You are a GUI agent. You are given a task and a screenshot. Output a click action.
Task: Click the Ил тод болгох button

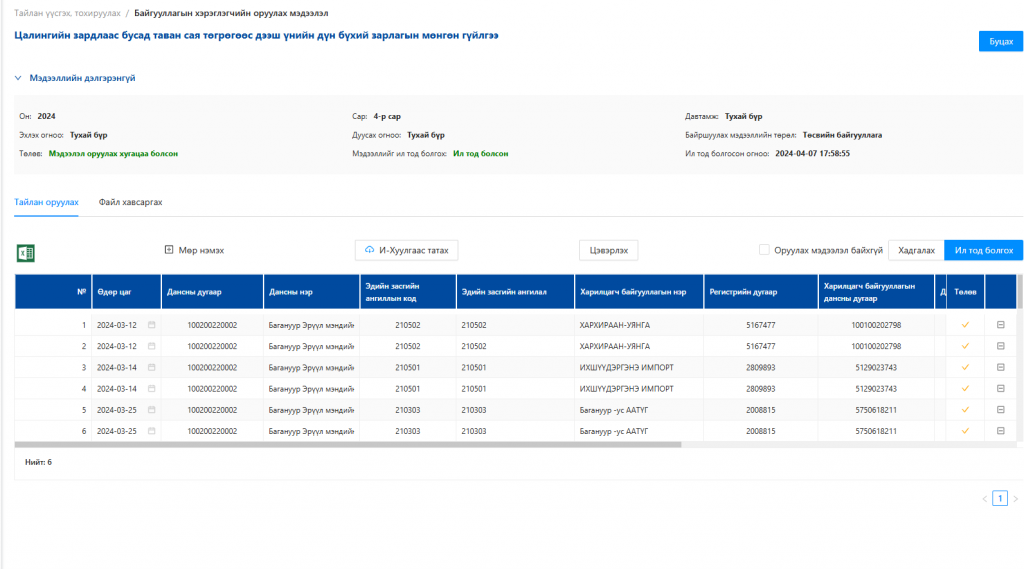coord(984,250)
